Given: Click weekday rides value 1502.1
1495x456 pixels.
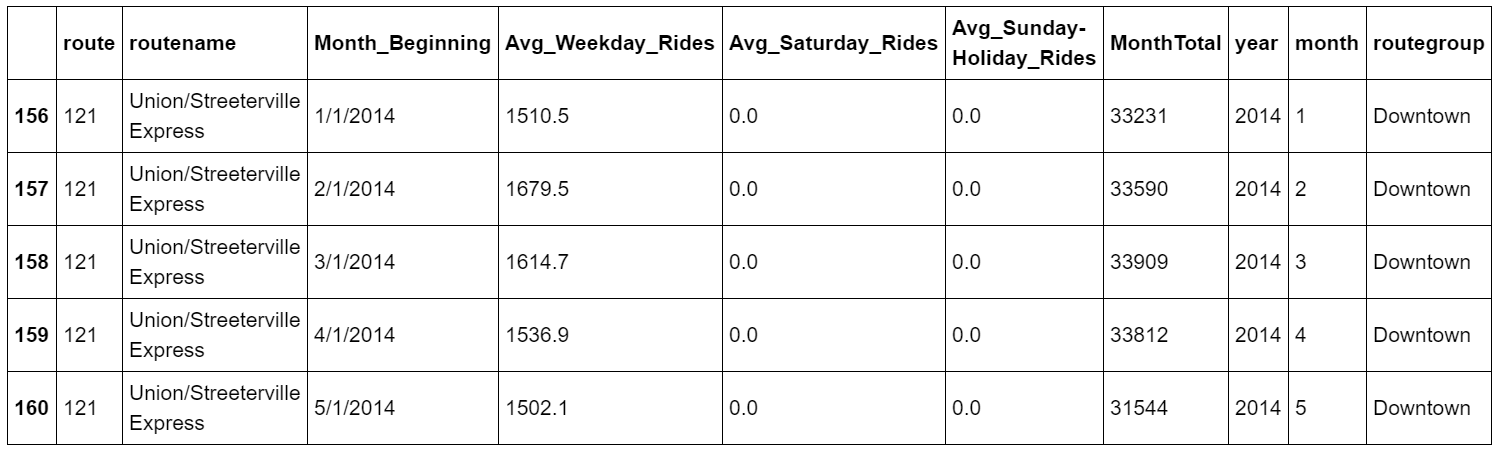Looking at the screenshot, I should (537, 408).
